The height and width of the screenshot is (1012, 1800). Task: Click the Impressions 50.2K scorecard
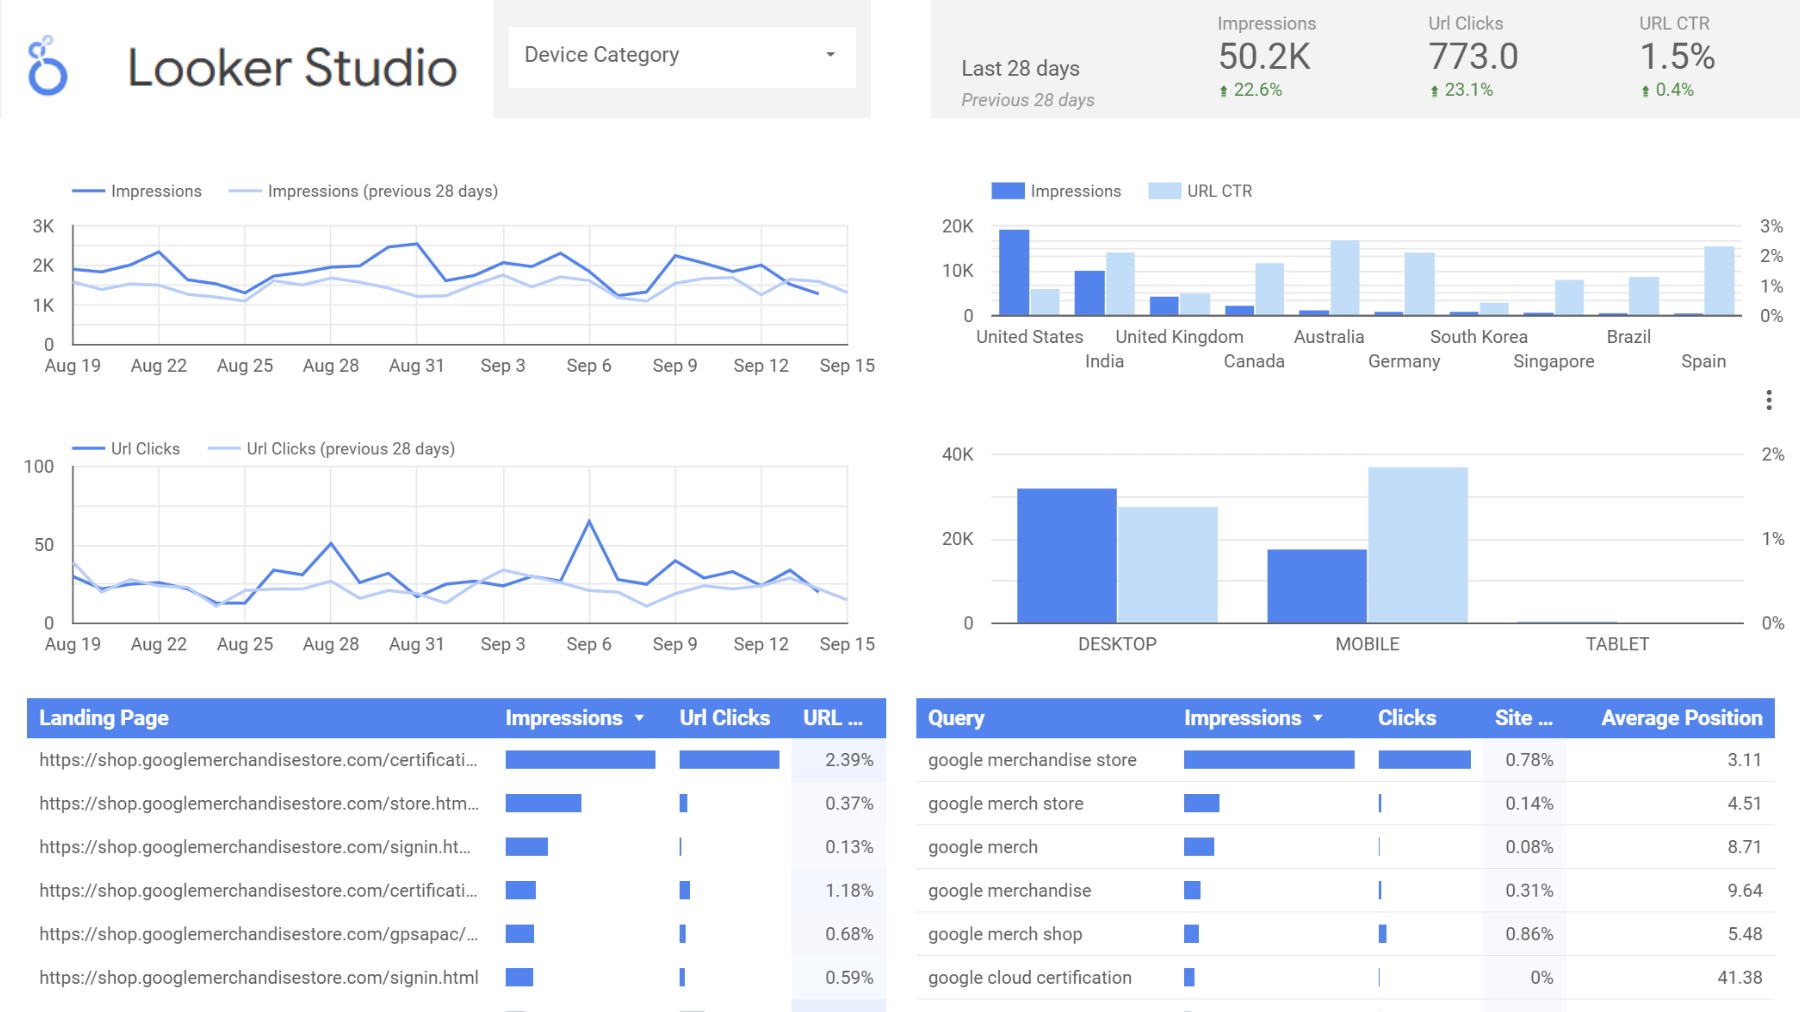click(x=1266, y=58)
